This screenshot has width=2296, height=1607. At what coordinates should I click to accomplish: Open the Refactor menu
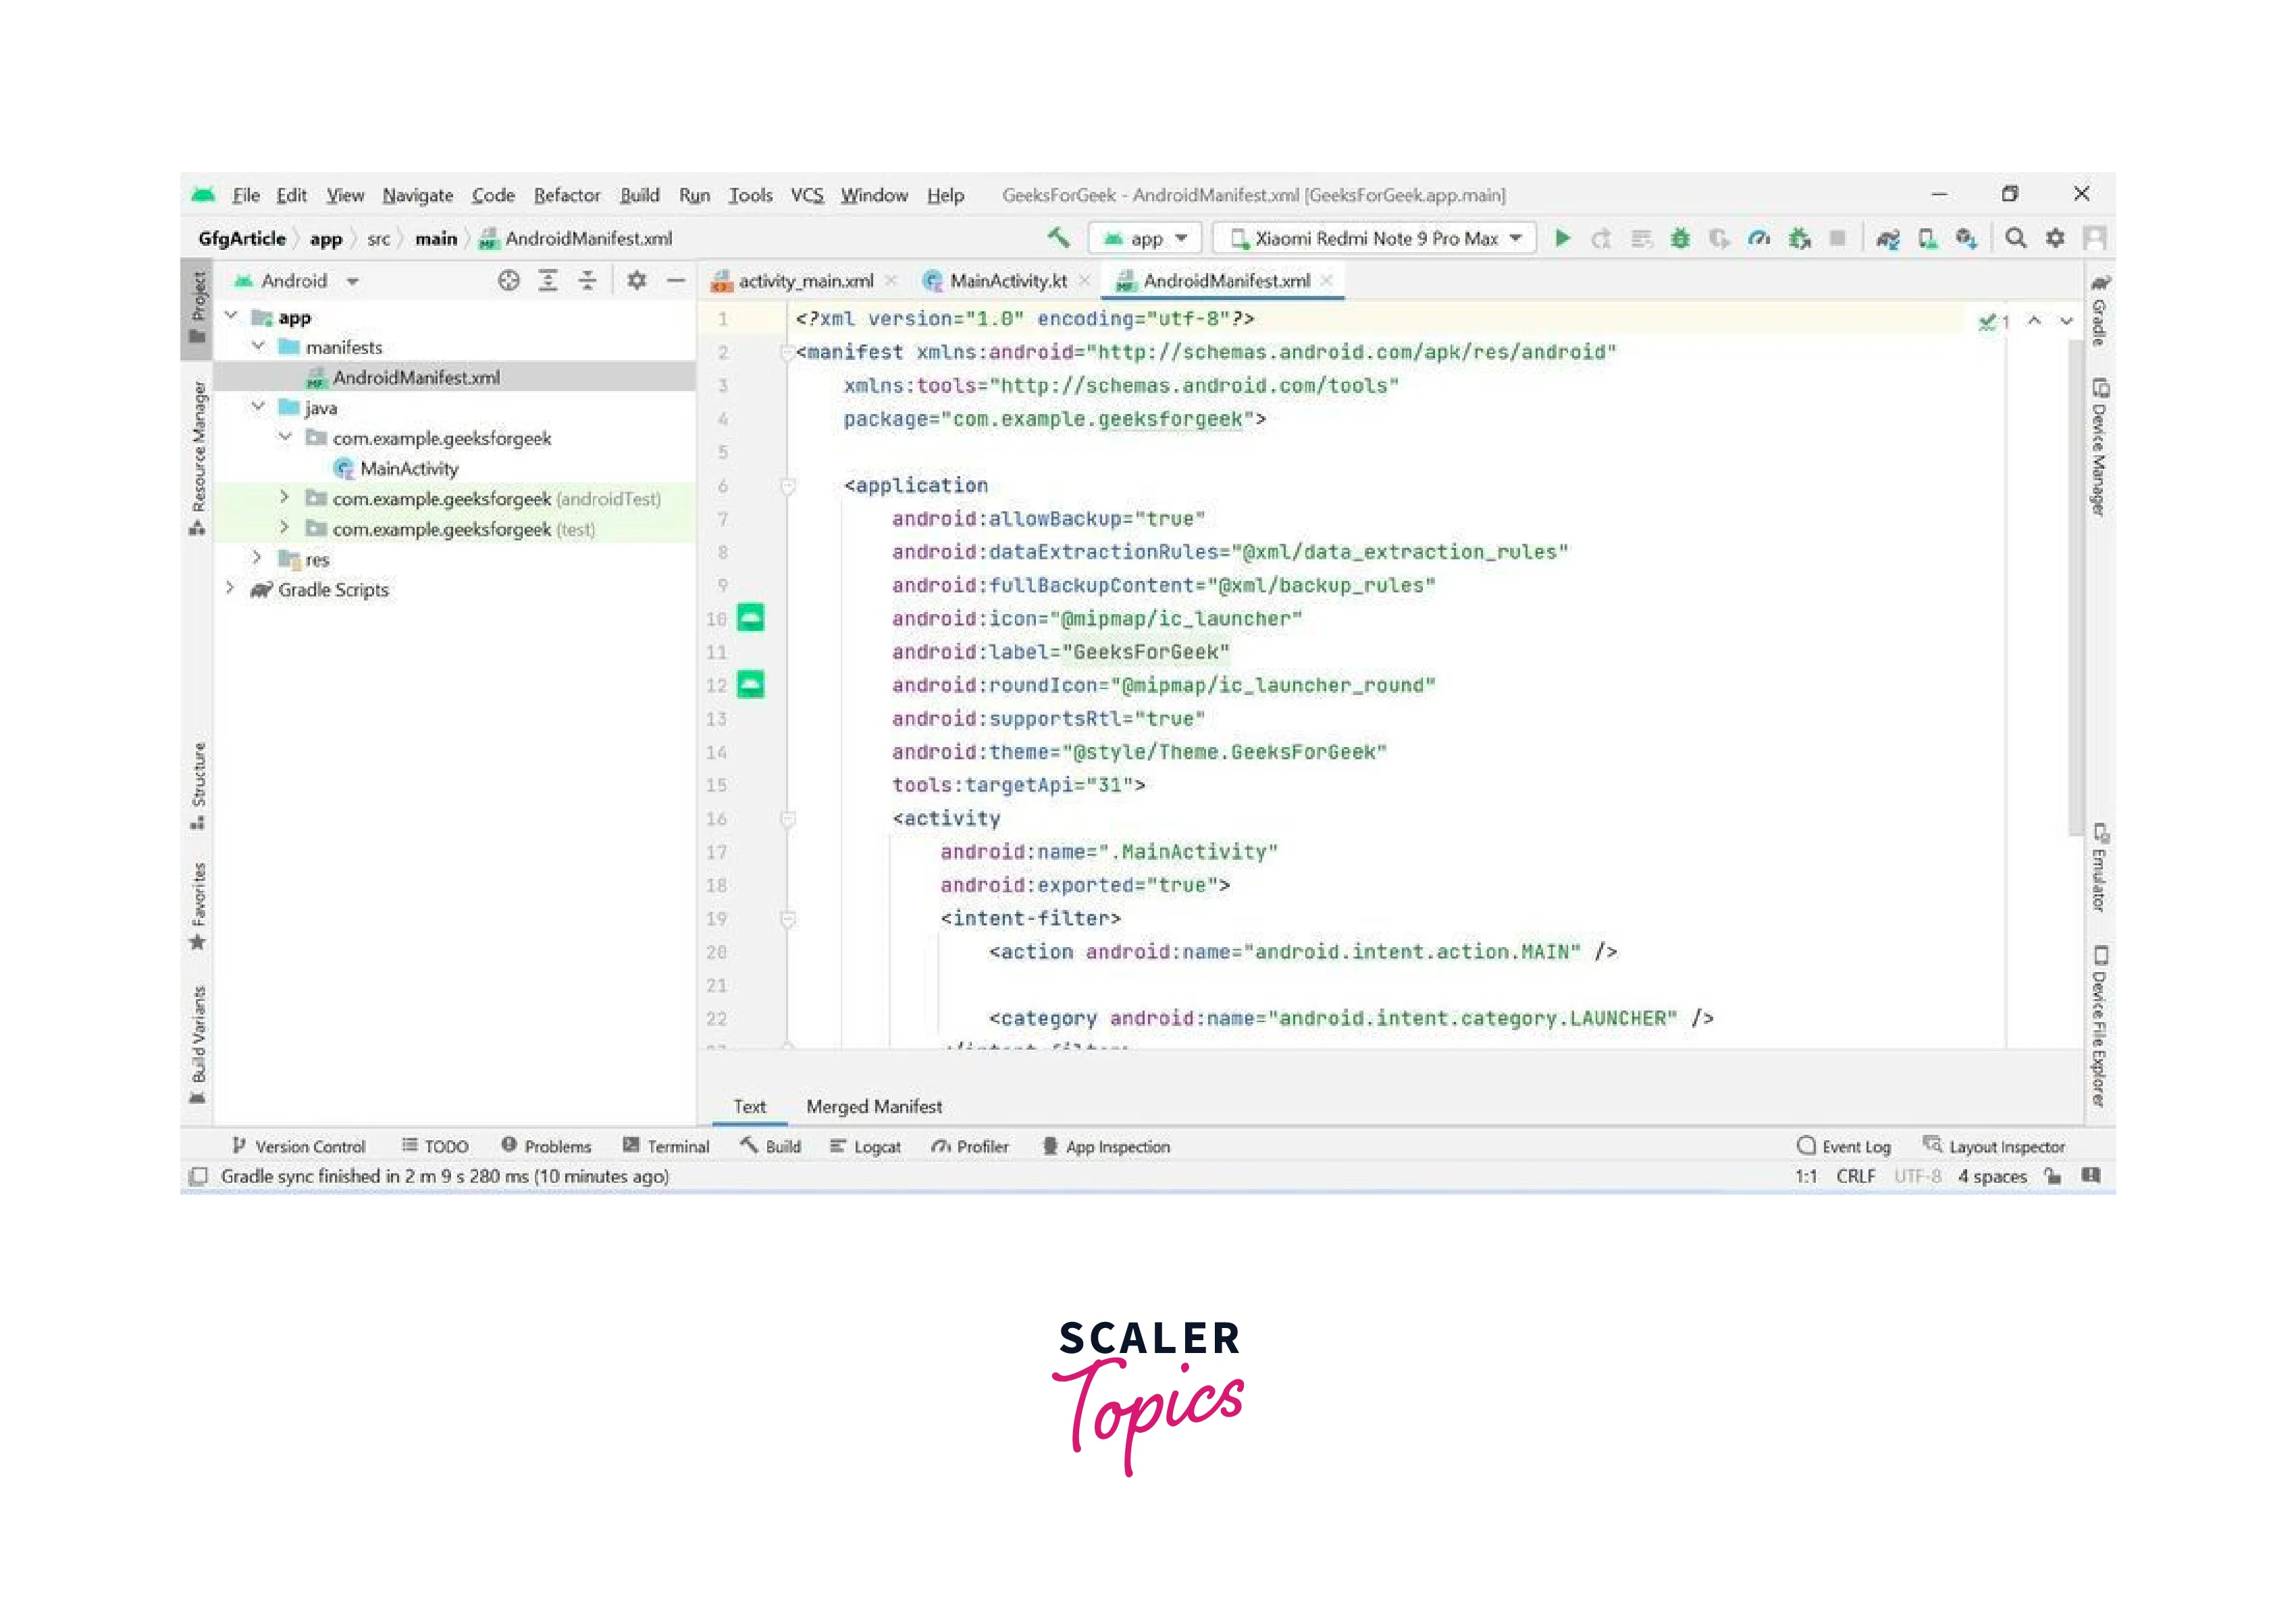click(566, 195)
